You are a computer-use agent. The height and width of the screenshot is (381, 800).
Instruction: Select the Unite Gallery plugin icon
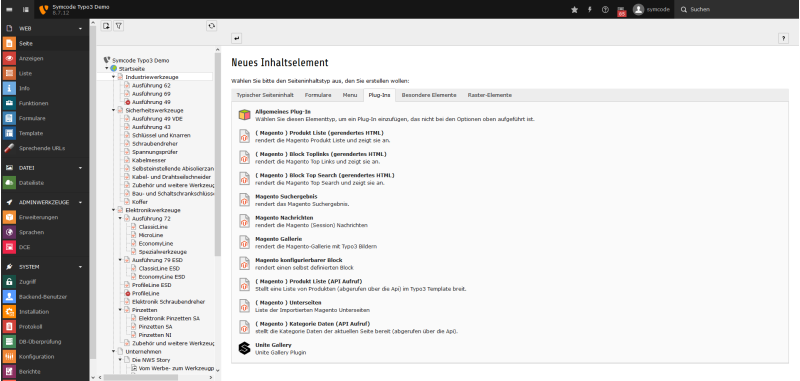244,348
